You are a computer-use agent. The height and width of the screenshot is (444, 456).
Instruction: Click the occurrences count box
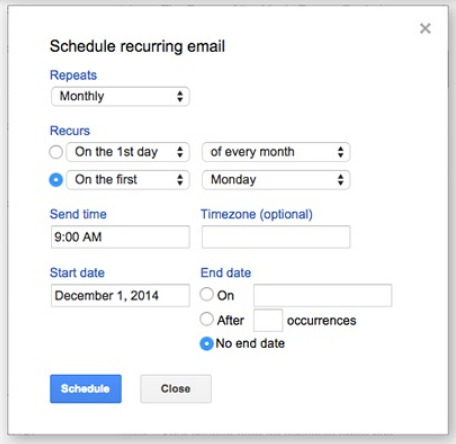268,320
